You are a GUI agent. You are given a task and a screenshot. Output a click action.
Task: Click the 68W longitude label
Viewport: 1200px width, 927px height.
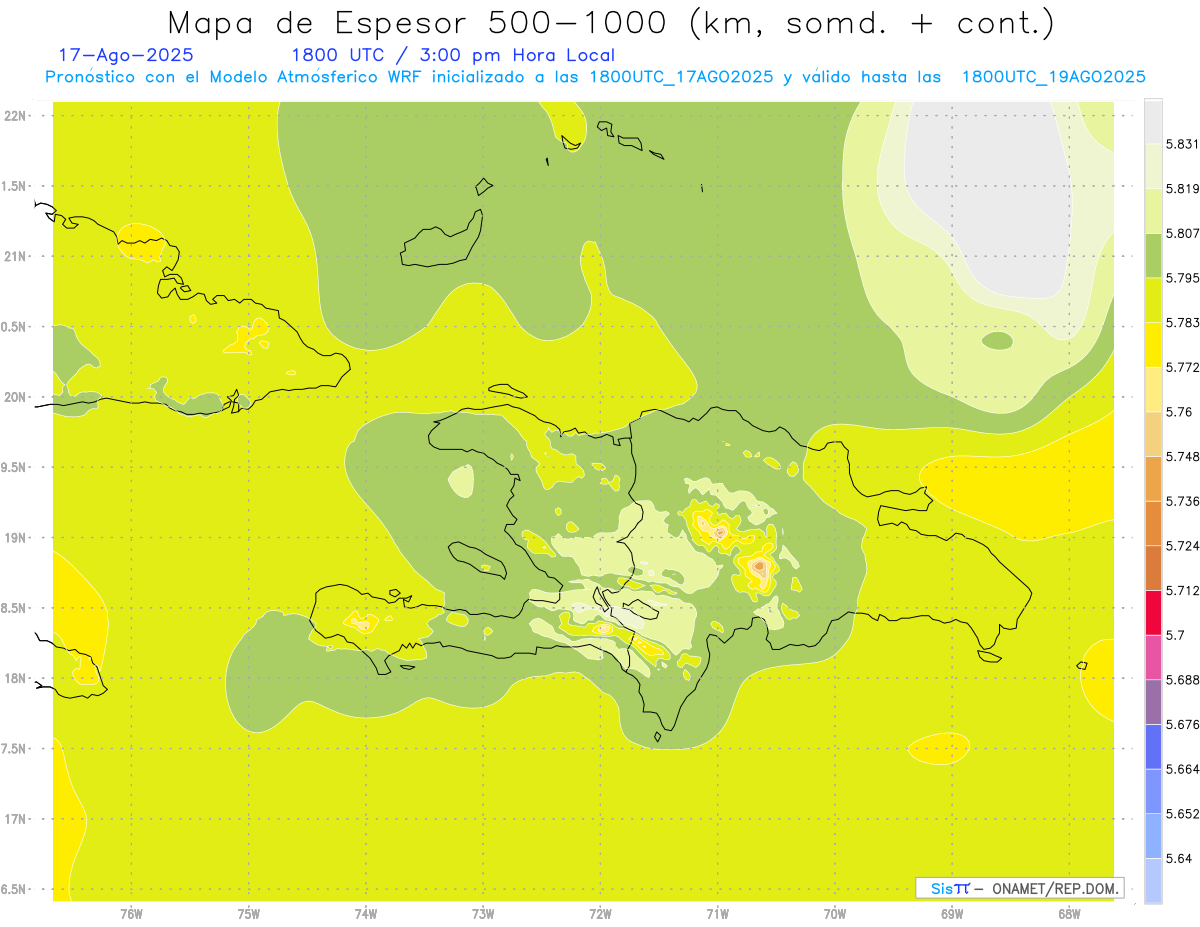point(1069,914)
